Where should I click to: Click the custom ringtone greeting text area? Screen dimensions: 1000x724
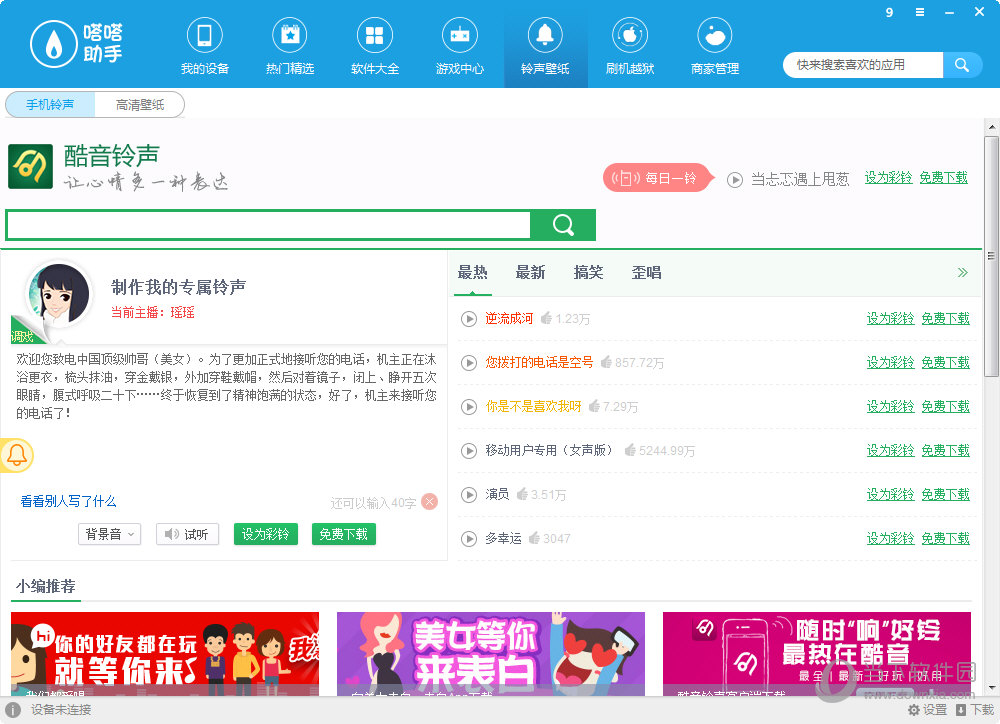[226, 386]
